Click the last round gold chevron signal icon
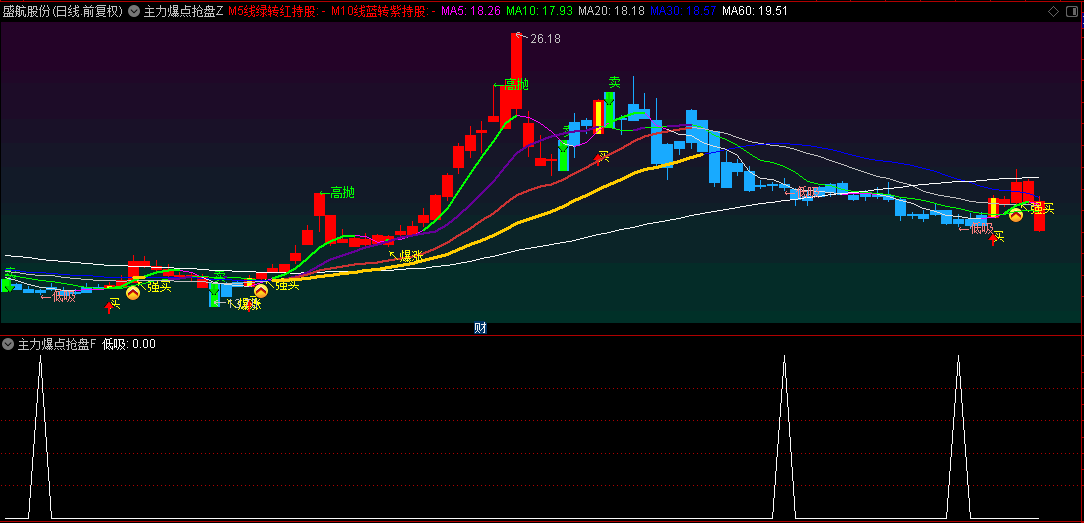1084x523 pixels. coord(1016,215)
